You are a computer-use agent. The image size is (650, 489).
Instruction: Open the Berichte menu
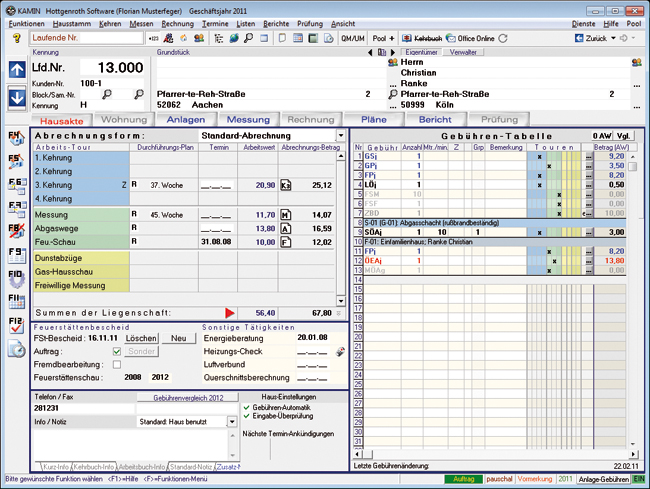pyautogui.click(x=276, y=24)
